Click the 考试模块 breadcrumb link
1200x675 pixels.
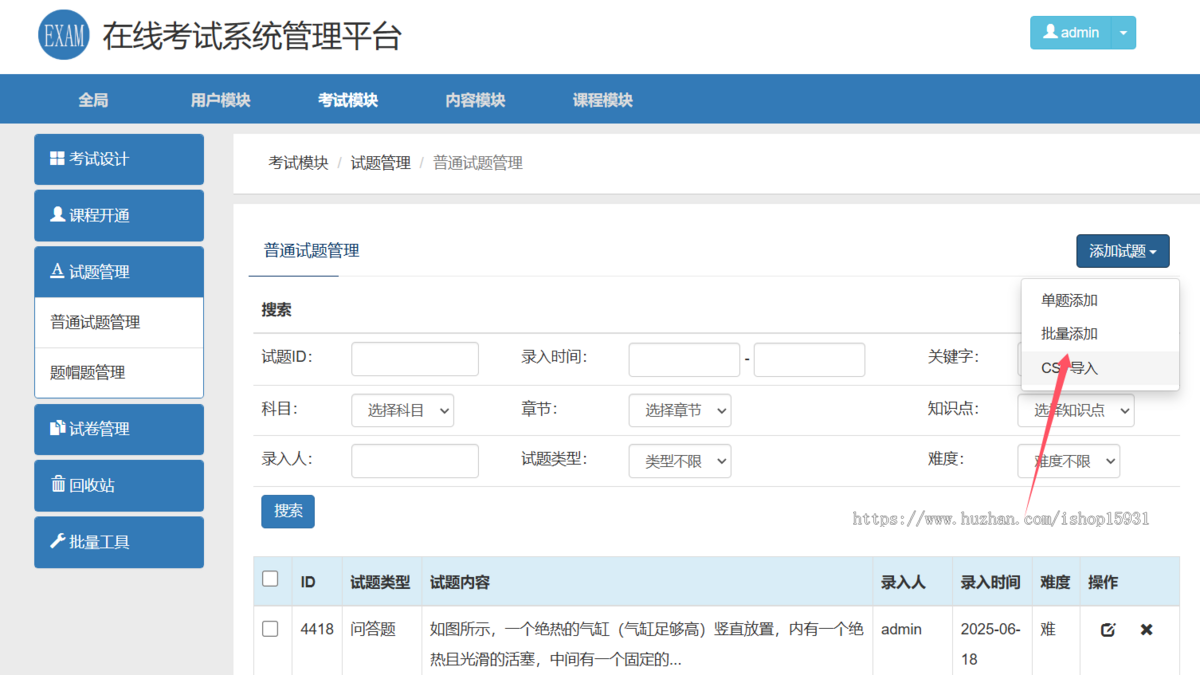[x=298, y=163]
